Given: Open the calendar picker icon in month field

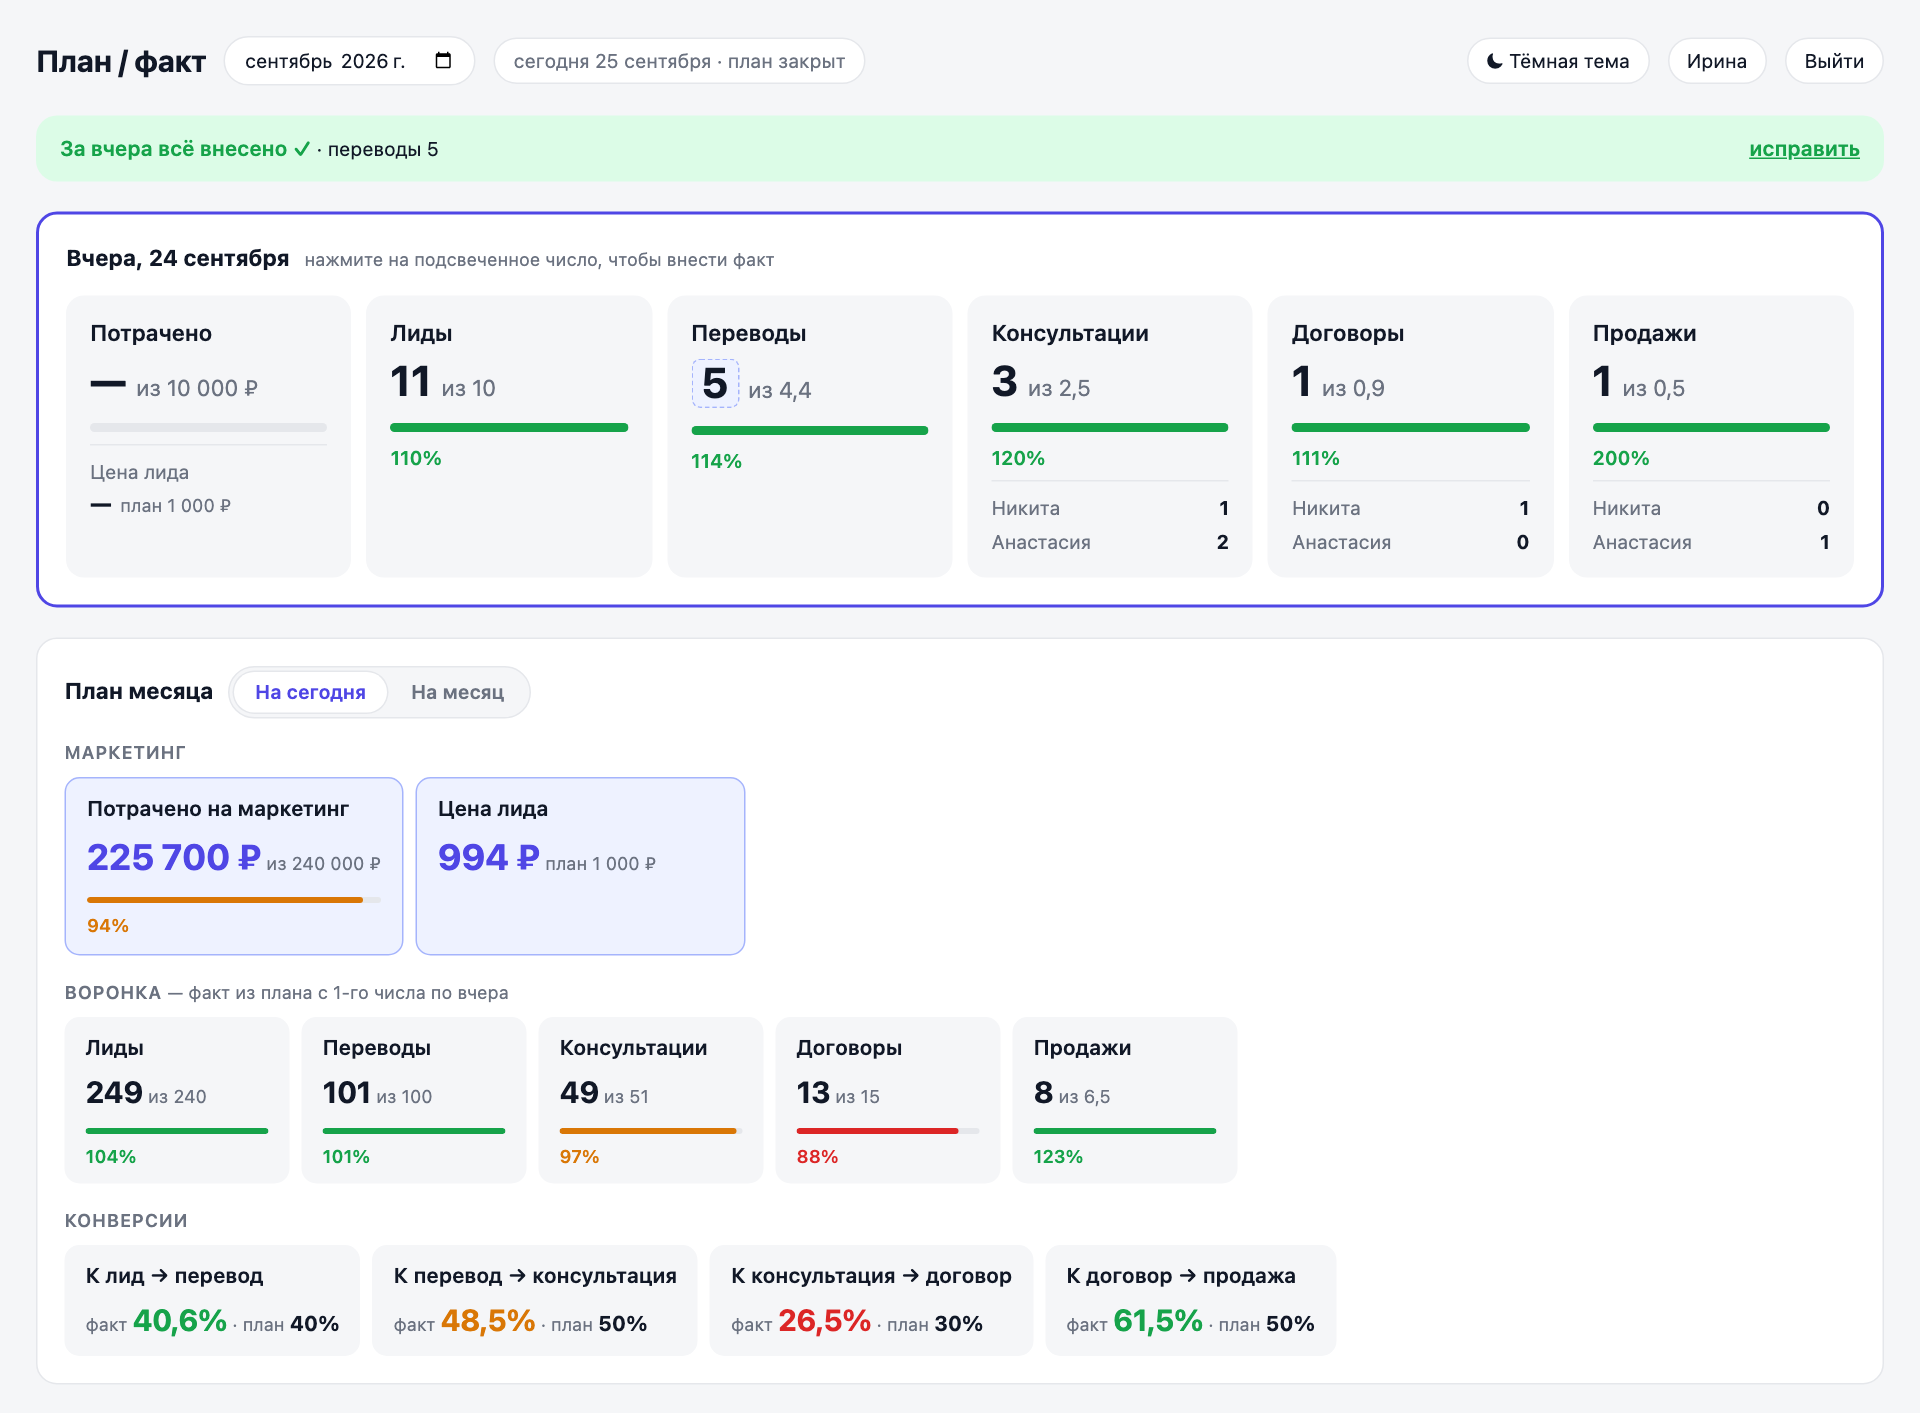Looking at the screenshot, I should (x=443, y=61).
